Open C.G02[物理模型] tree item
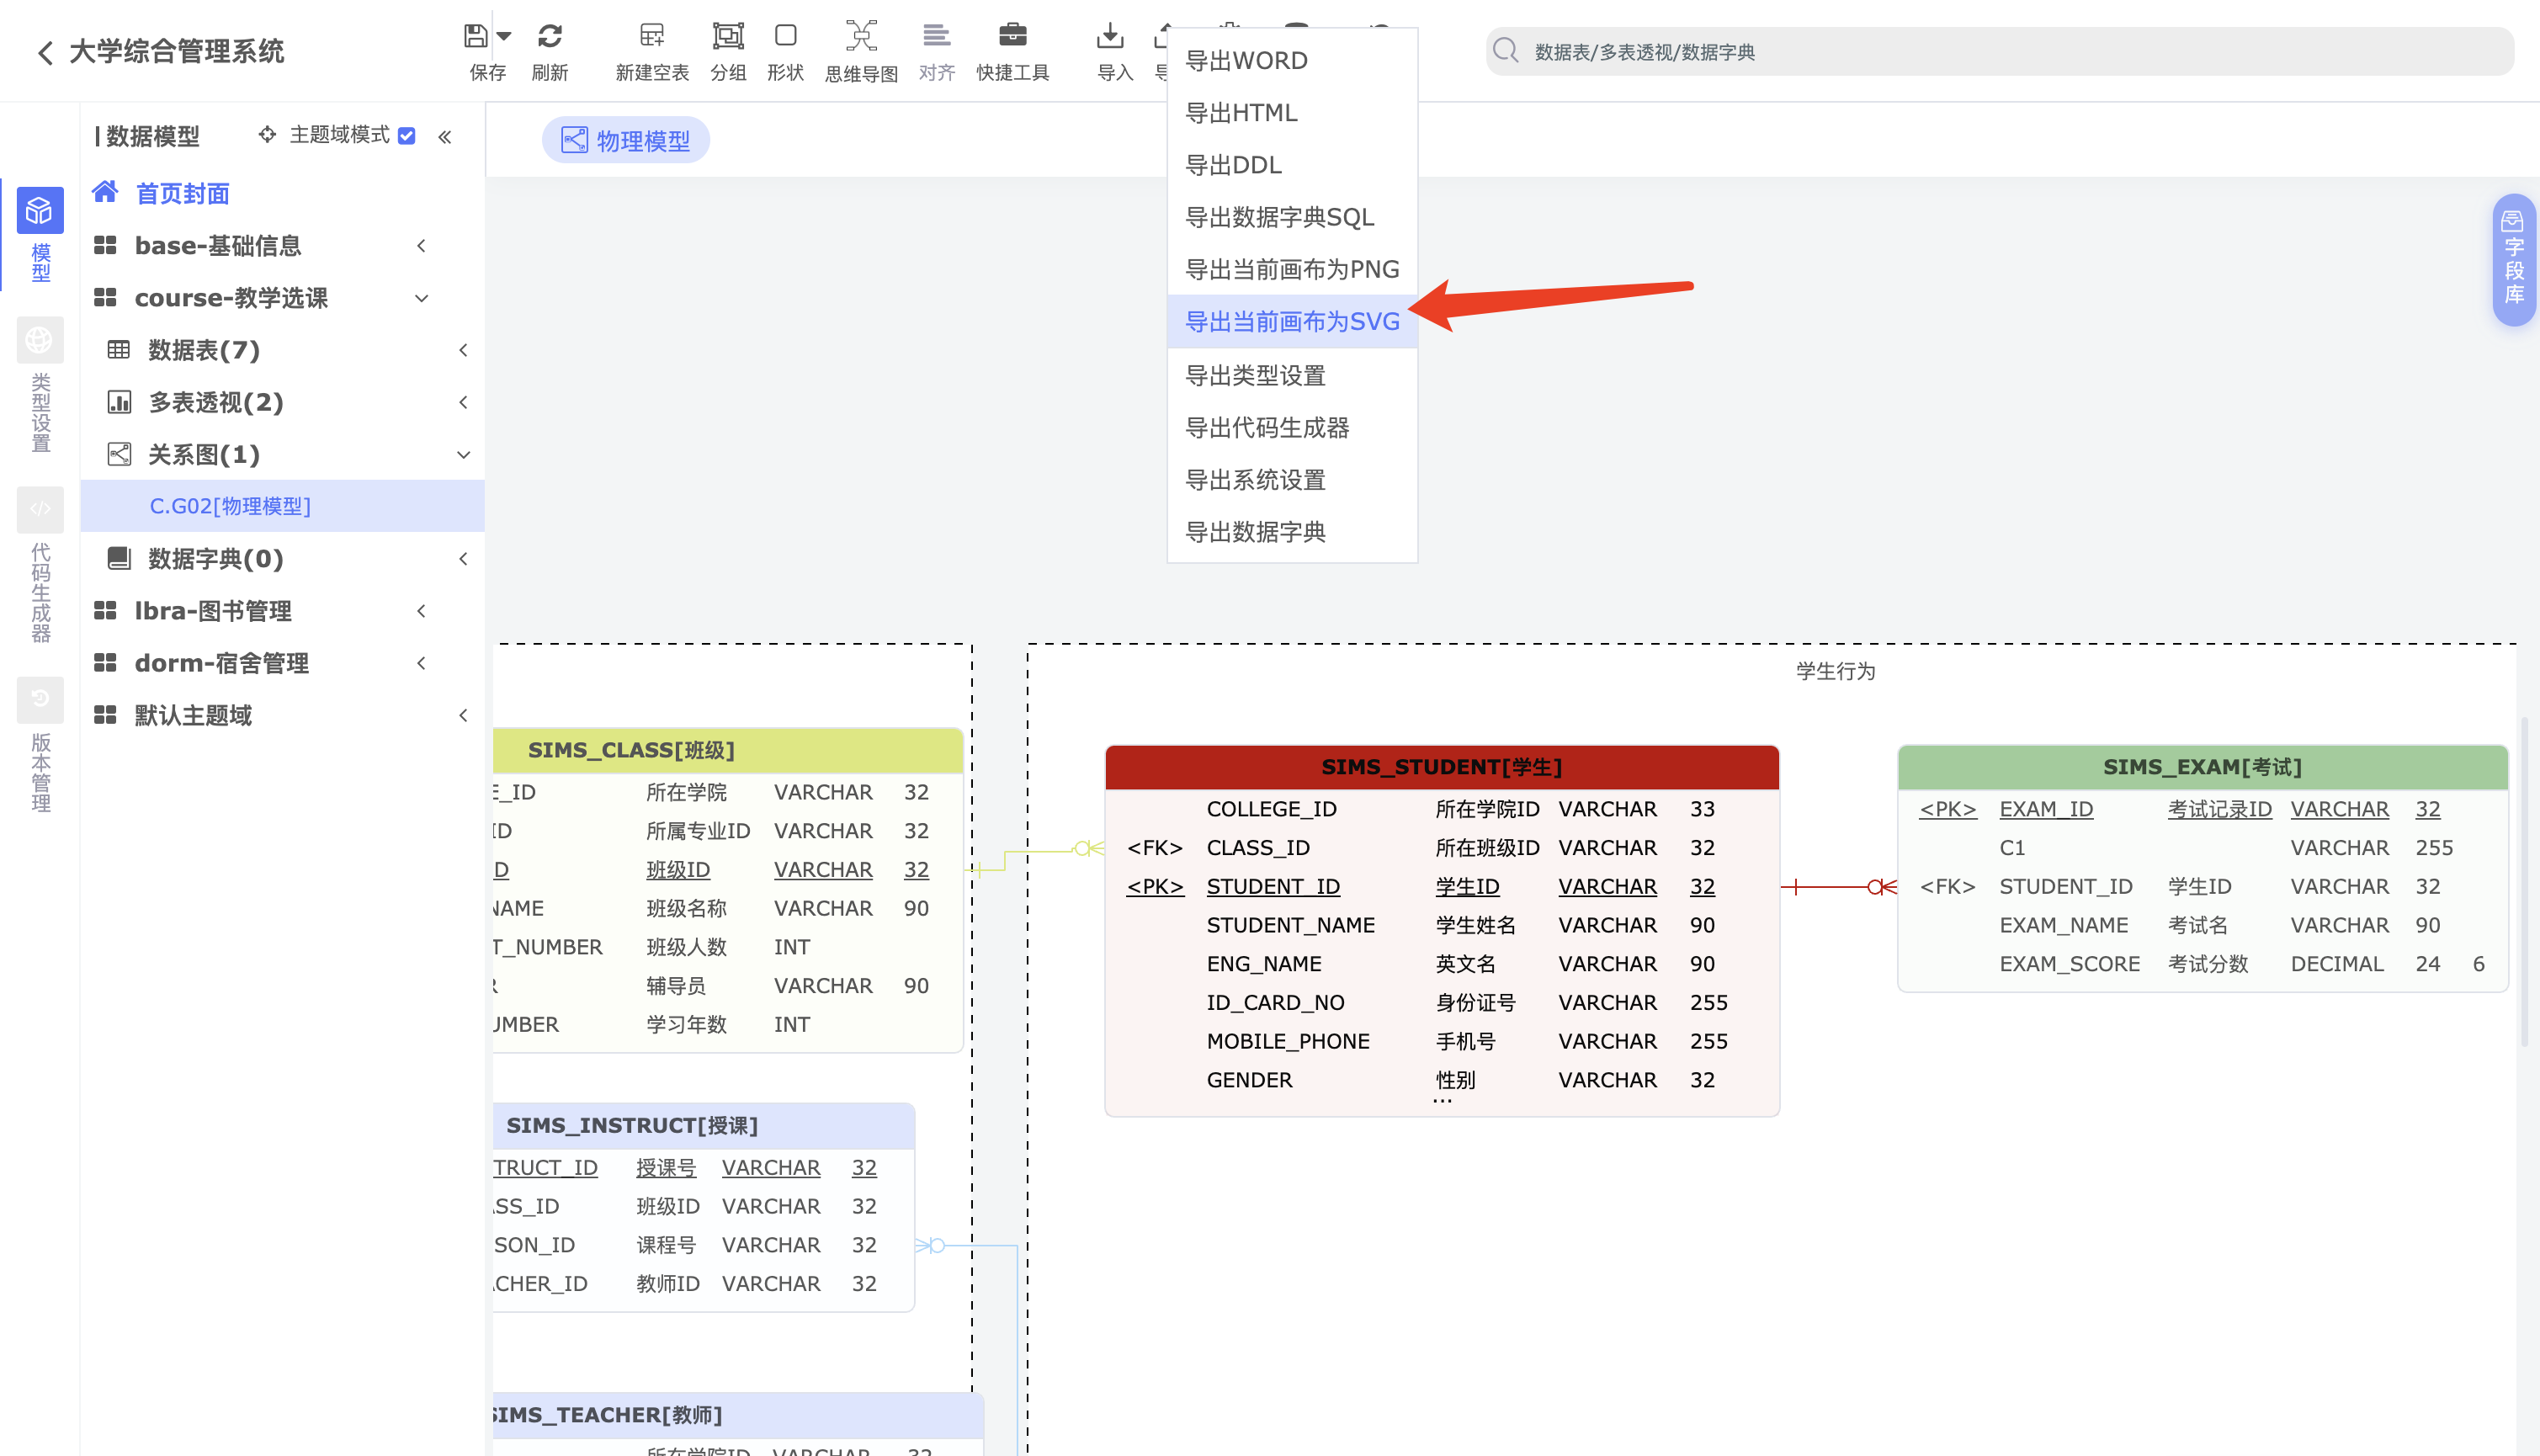 [x=283, y=506]
